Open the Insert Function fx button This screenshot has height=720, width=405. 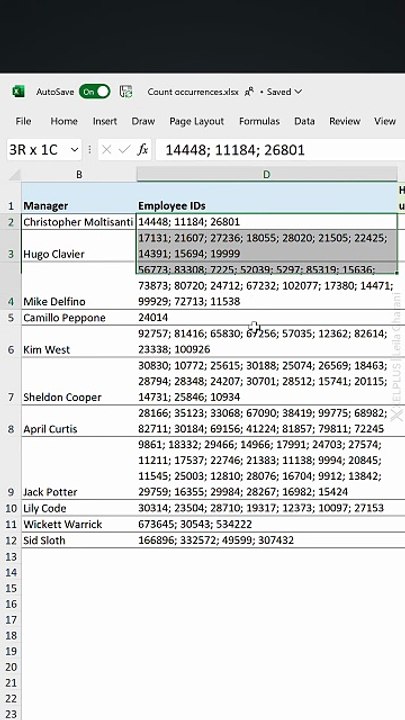[143, 150]
